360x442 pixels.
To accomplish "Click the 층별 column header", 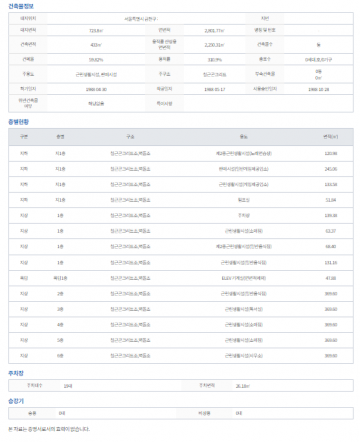I will (60, 137).
